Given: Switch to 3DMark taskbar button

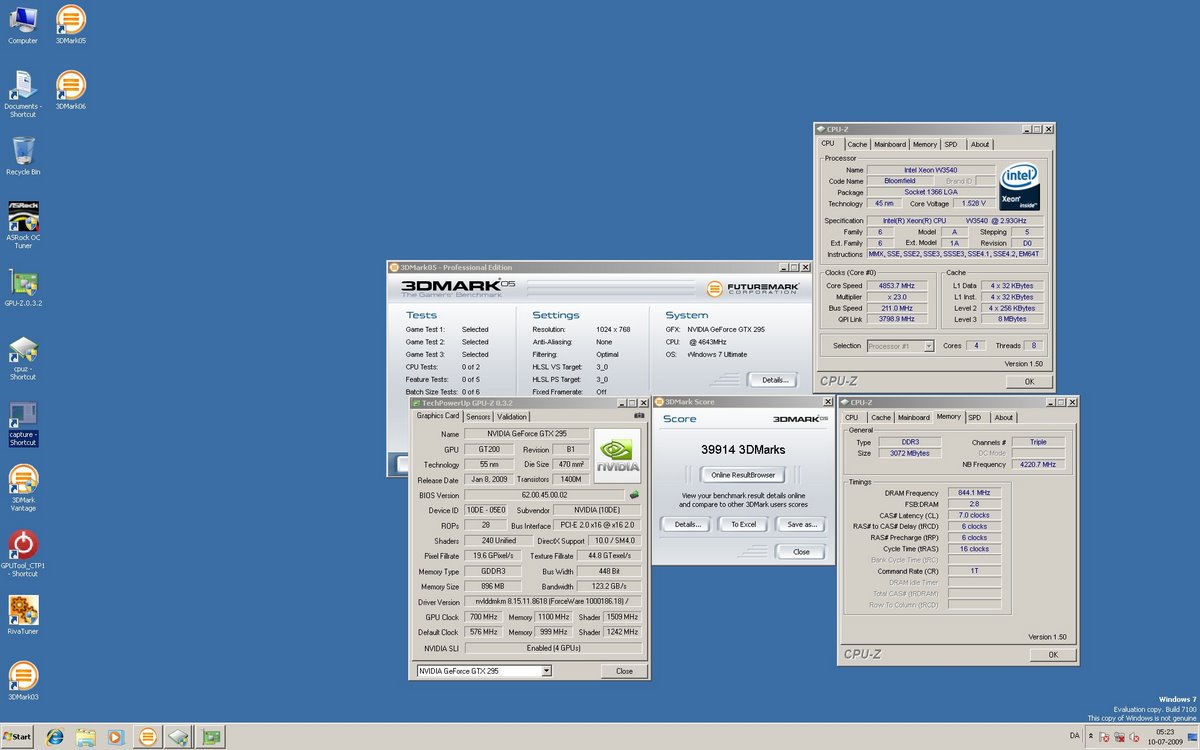Looking at the screenshot, I should (x=147, y=737).
